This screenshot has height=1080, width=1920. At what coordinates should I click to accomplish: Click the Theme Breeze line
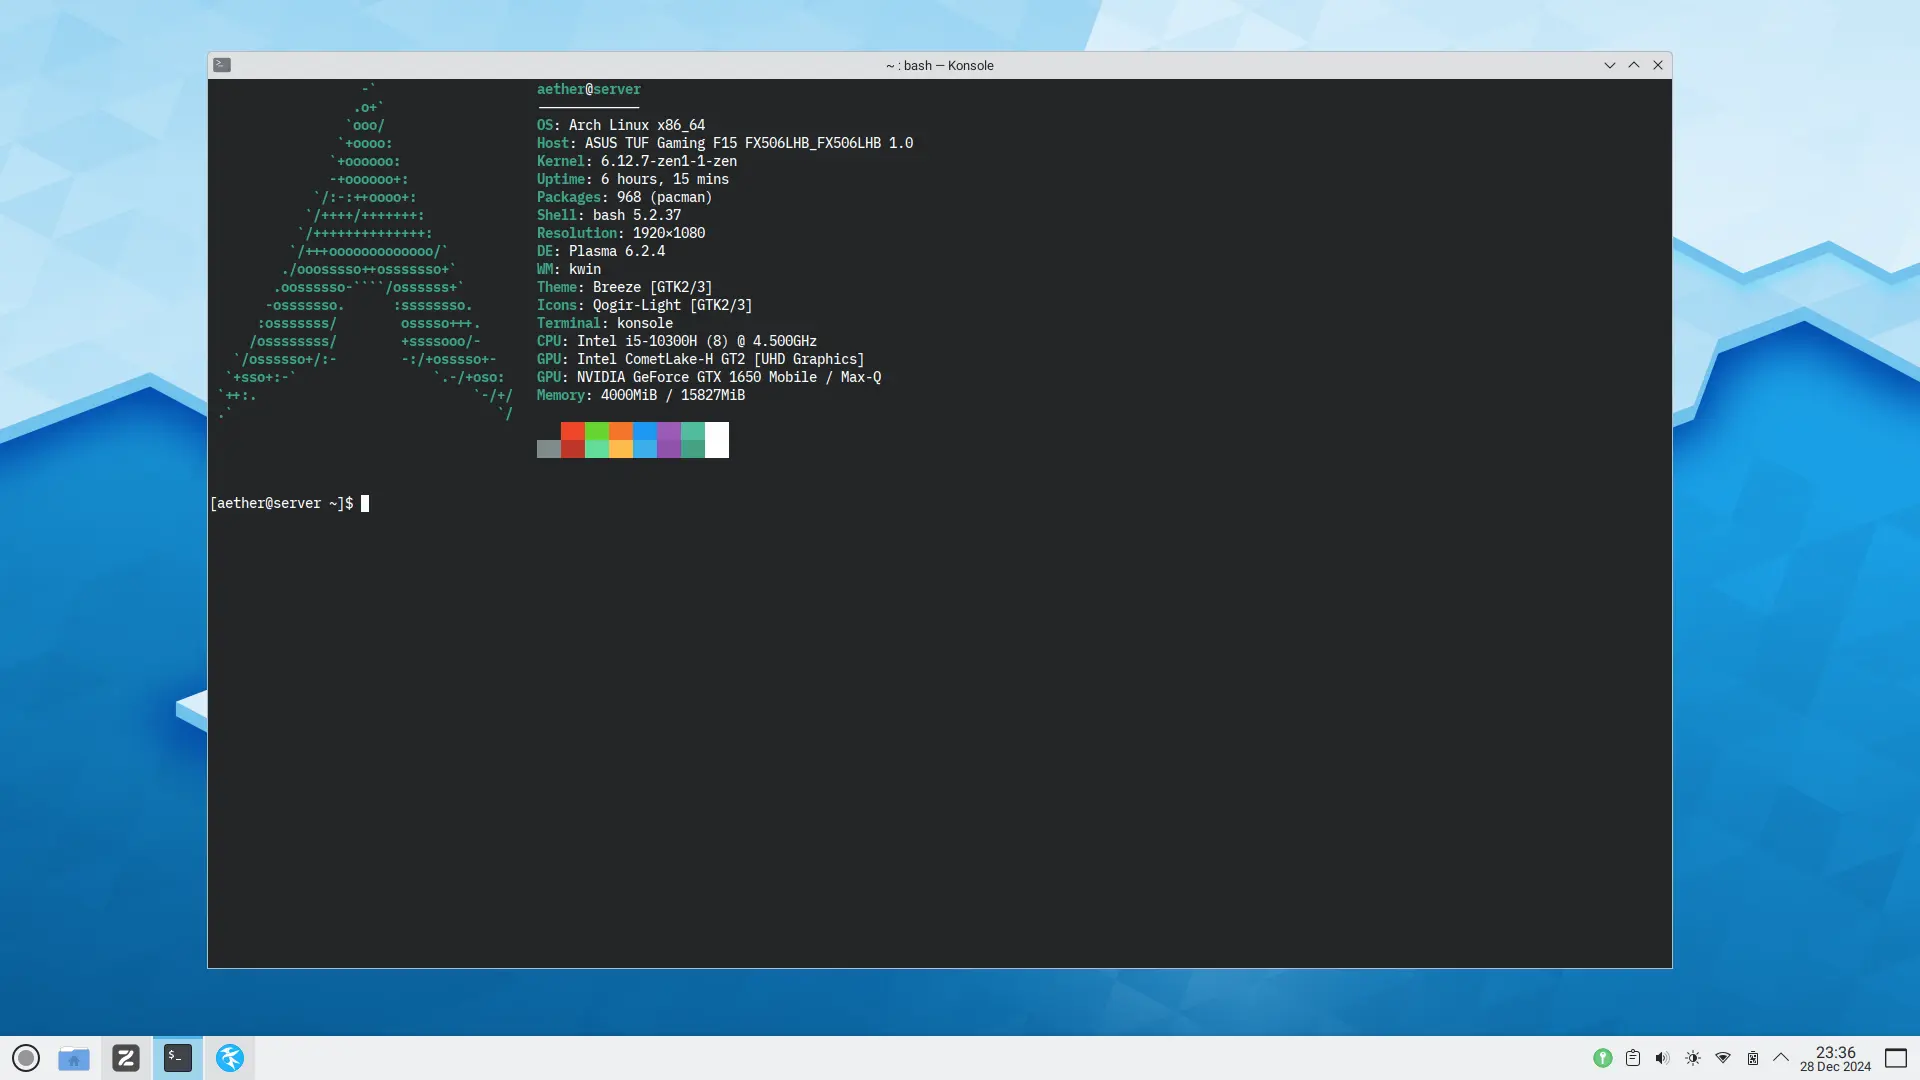pyautogui.click(x=625, y=287)
